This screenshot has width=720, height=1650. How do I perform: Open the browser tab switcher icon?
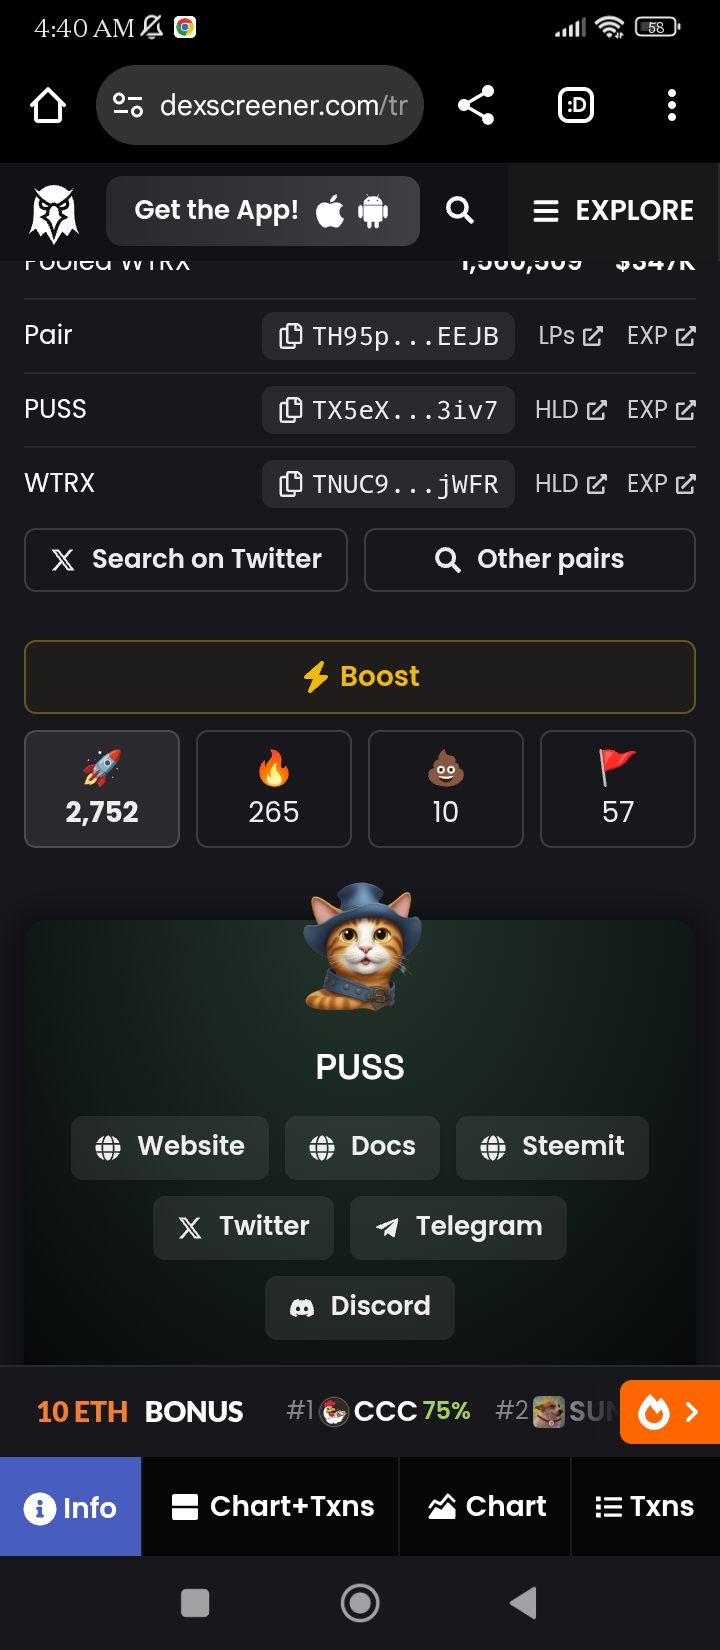[x=575, y=105]
